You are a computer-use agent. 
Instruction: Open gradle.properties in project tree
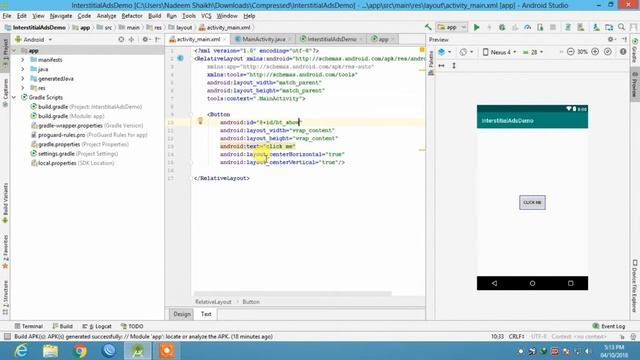click(80, 144)
